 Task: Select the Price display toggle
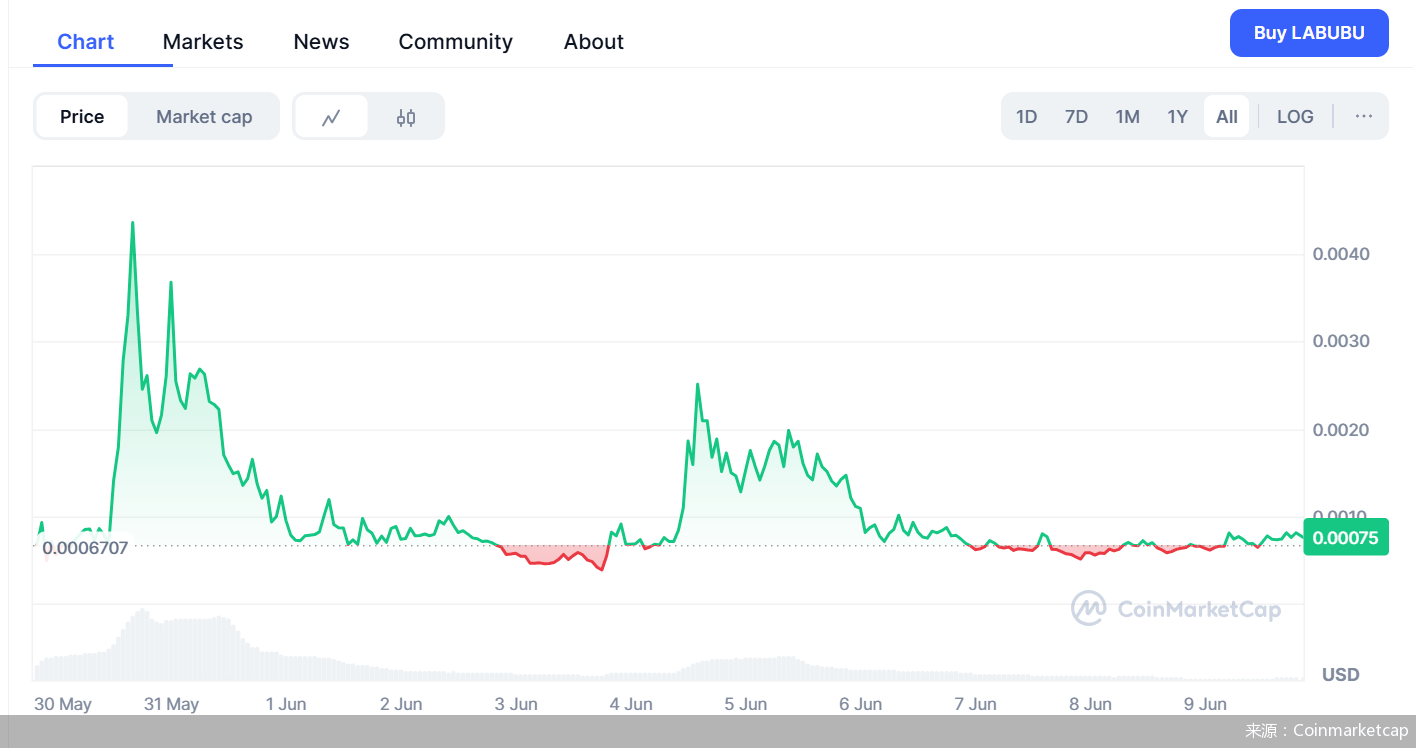coord(82,117)
